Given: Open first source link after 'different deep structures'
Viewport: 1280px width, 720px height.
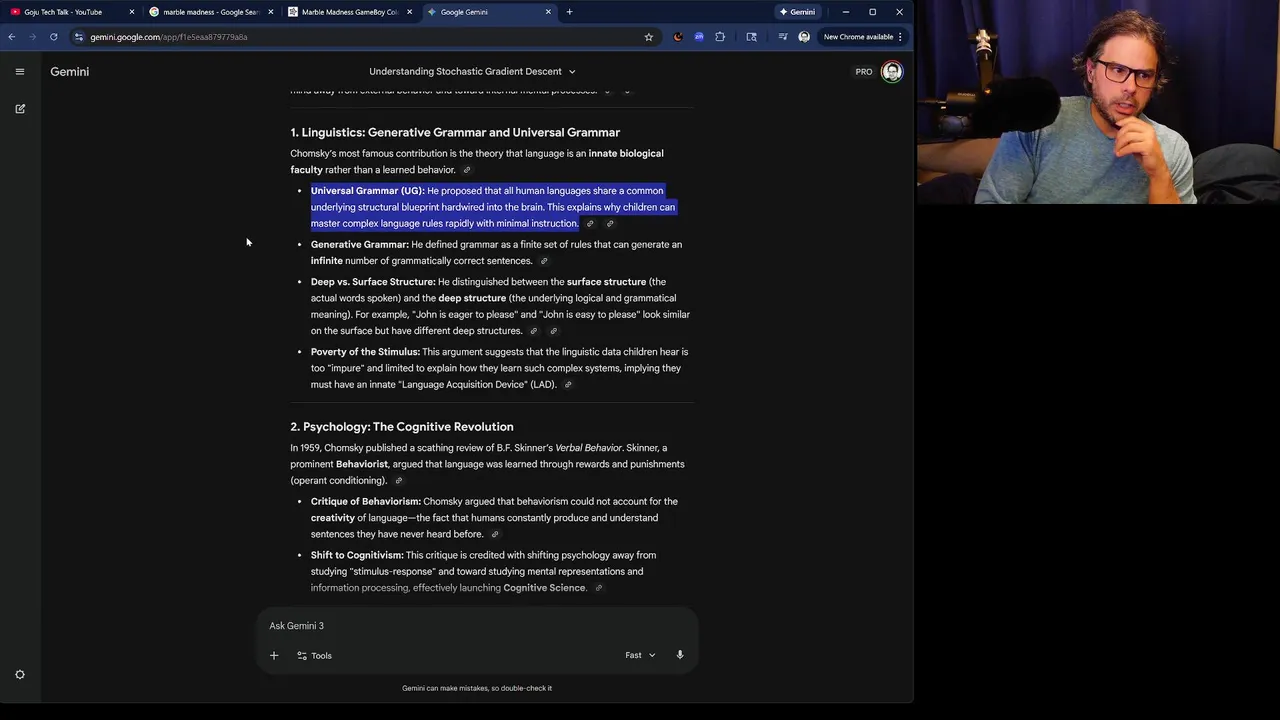Looking at the screenshot, I should pos(534,331).
